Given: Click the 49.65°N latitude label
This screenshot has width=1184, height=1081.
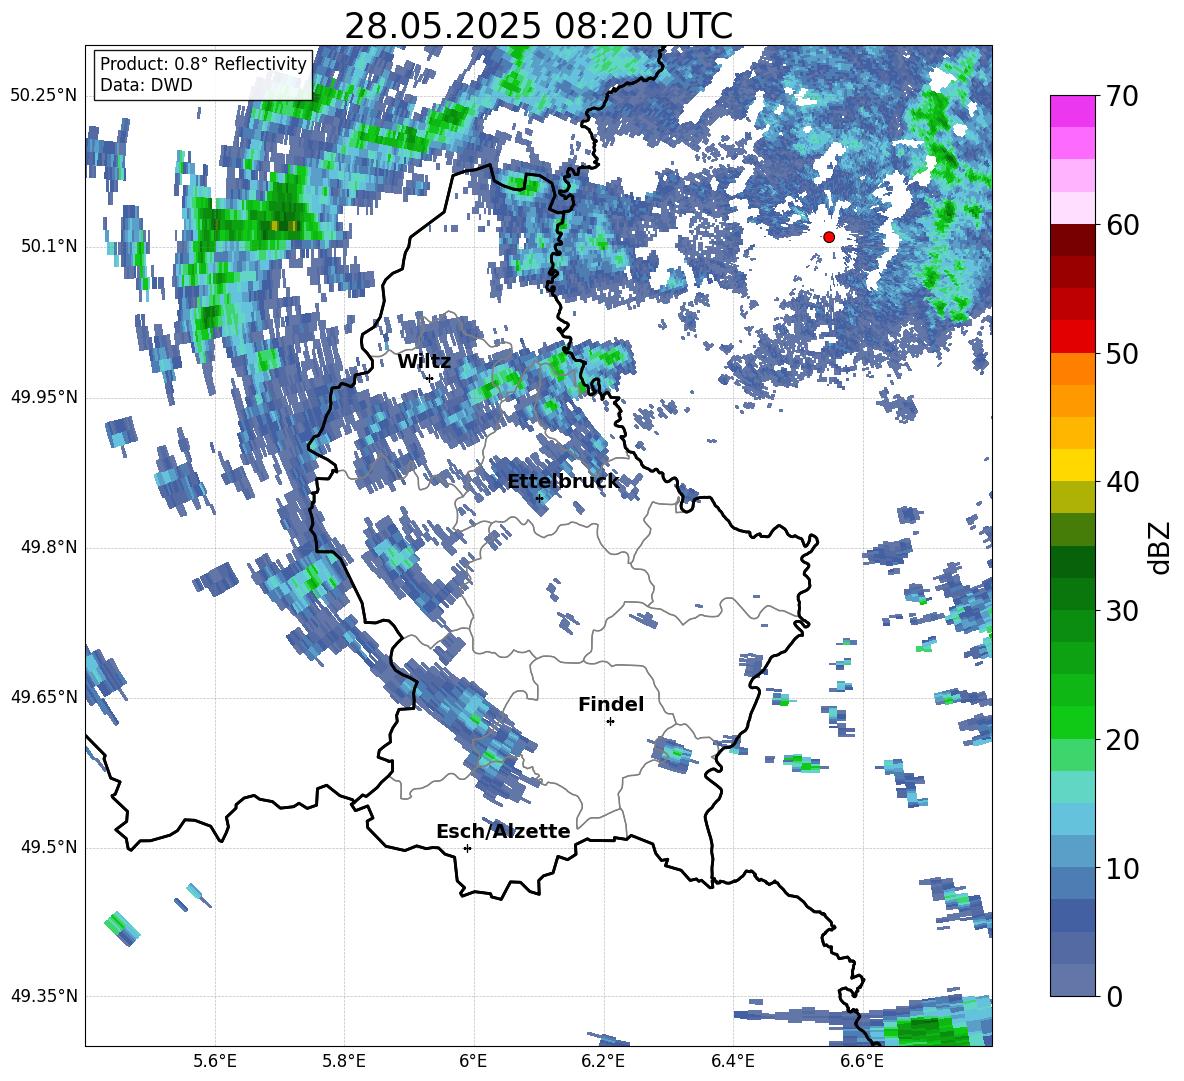Looking at the screenshot, I should (x=44, y=697).
